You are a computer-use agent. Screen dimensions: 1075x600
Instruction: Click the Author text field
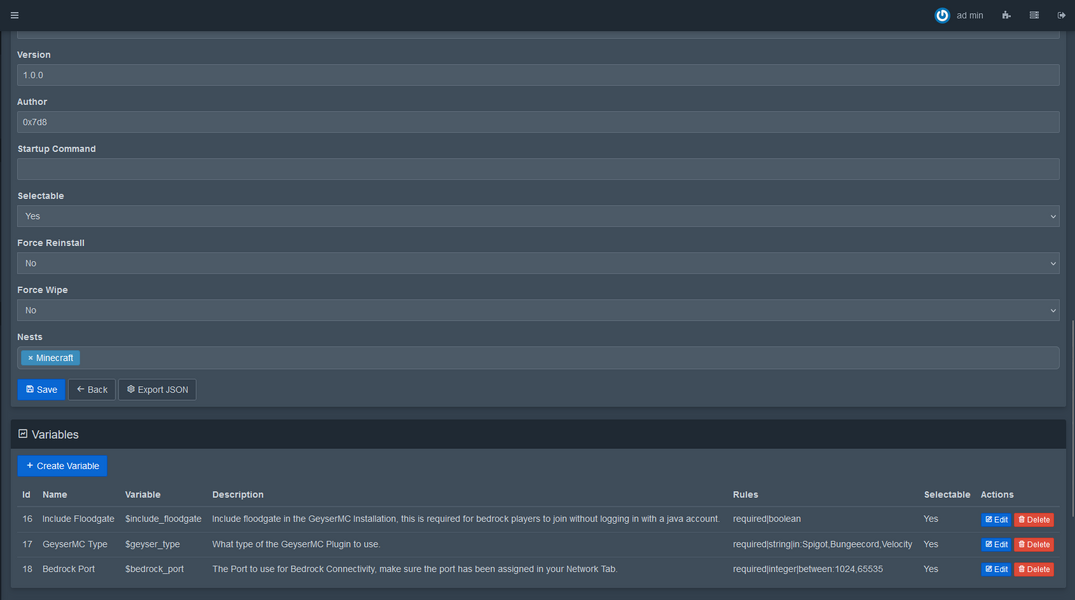pos(538,122)
